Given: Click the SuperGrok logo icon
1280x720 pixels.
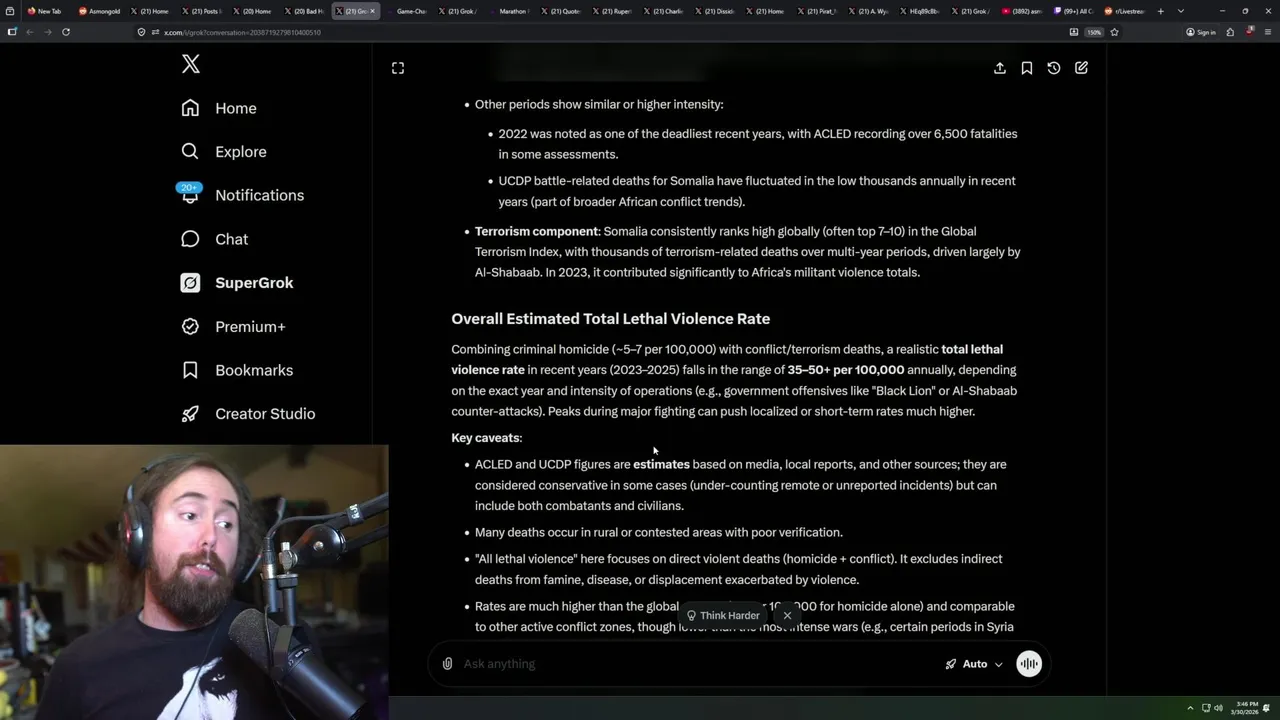Looking at the screenshot, I should [190, 283].
